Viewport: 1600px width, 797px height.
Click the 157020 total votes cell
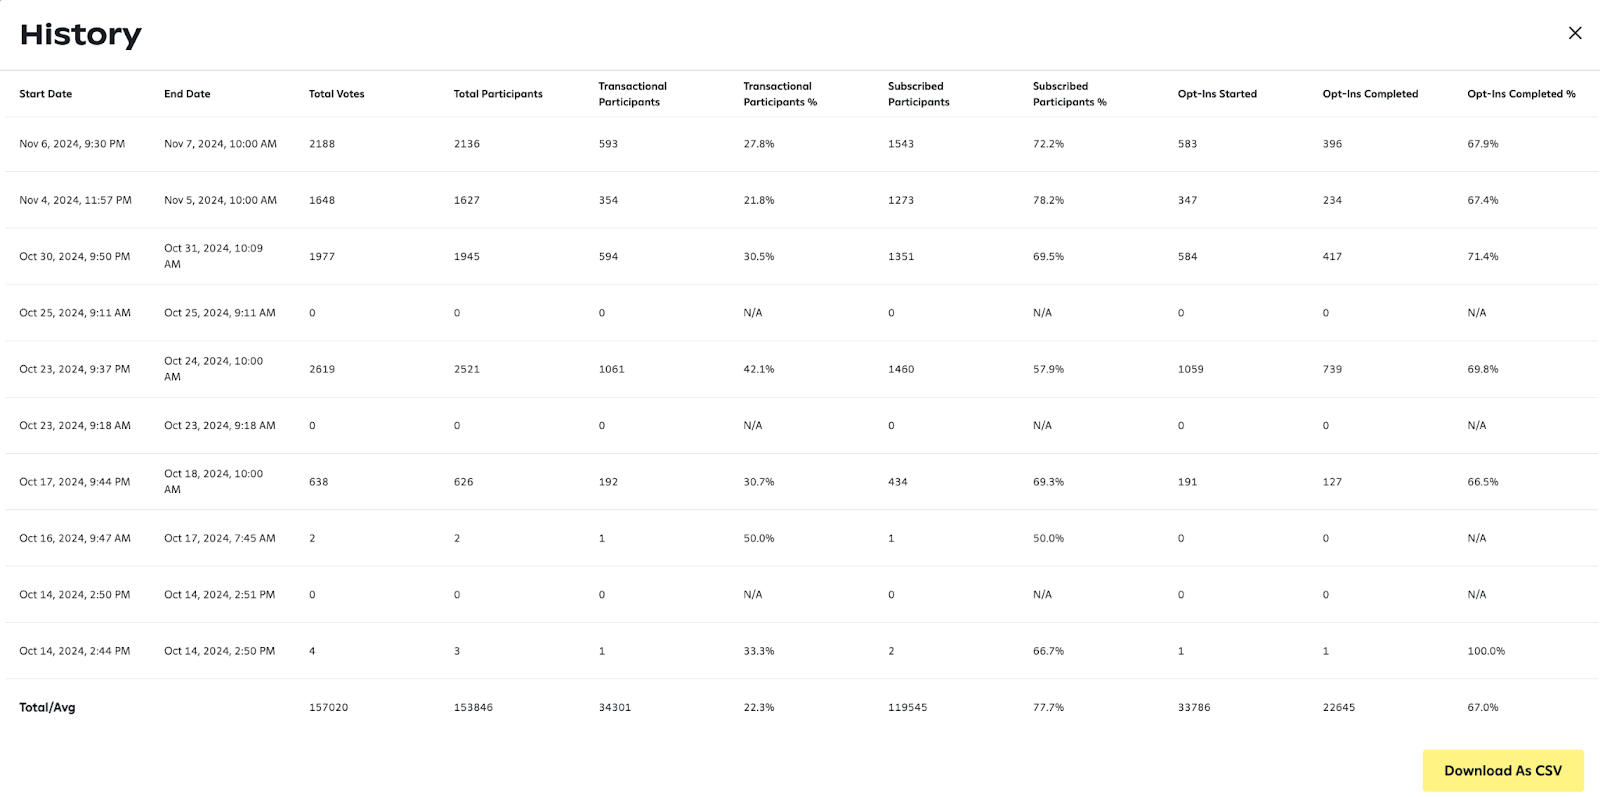[x=328, y=707]
